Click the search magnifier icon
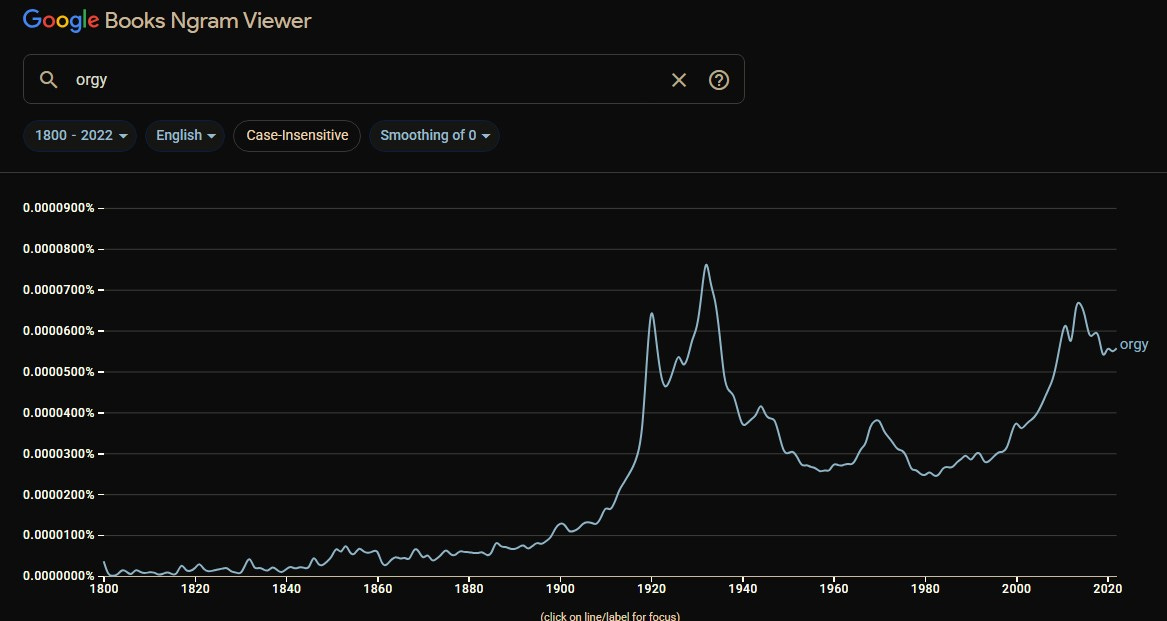Screen dimensions: 1167x621 pos(48,80)
